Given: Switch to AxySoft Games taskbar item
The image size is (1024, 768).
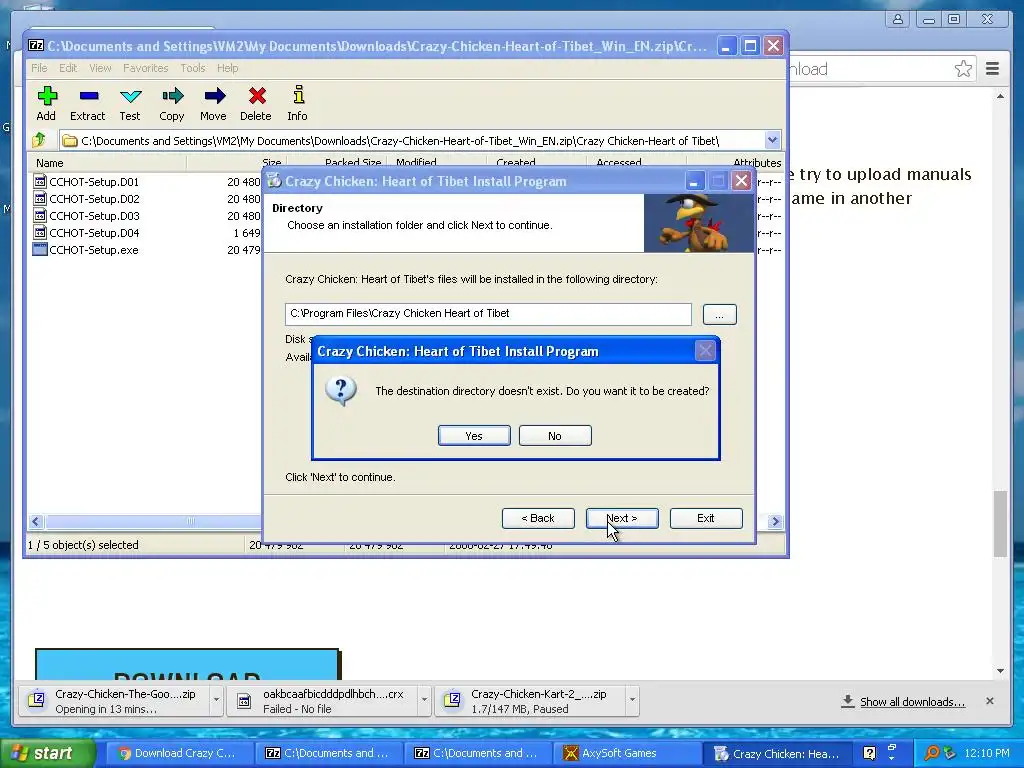Looking at the screenshot, I should click(628, 753).
